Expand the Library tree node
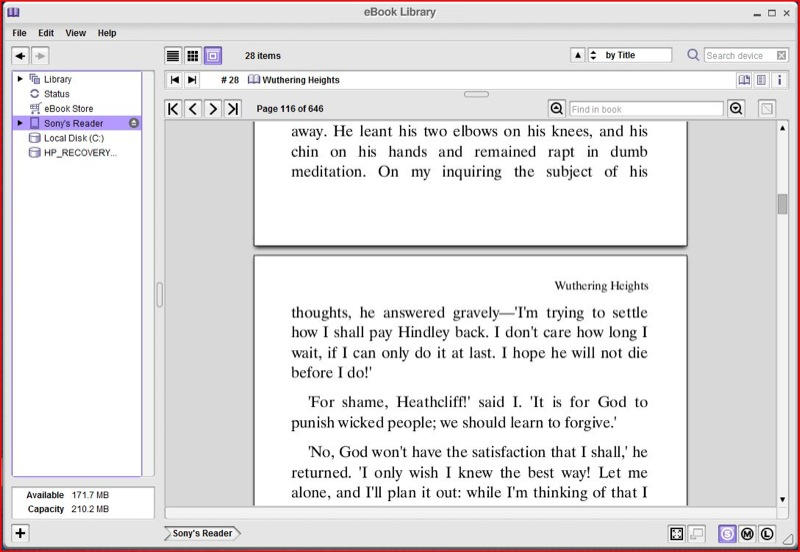 point(20,79)
